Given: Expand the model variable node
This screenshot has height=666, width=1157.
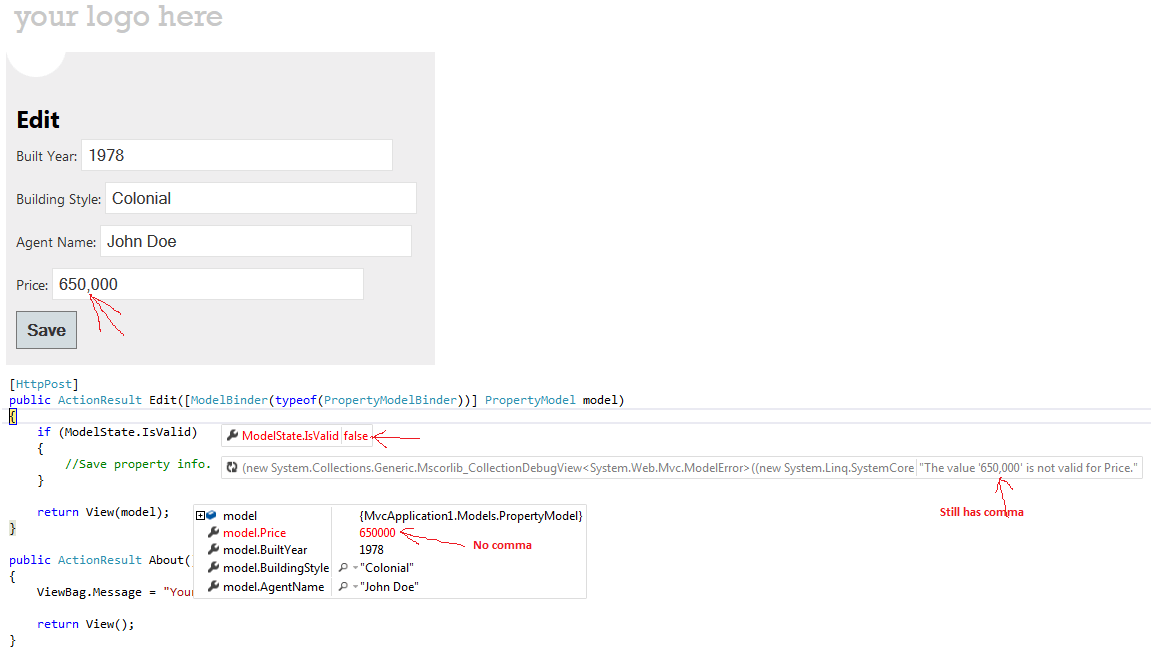Looking at the screenshot, I should (x=200, y=515).
